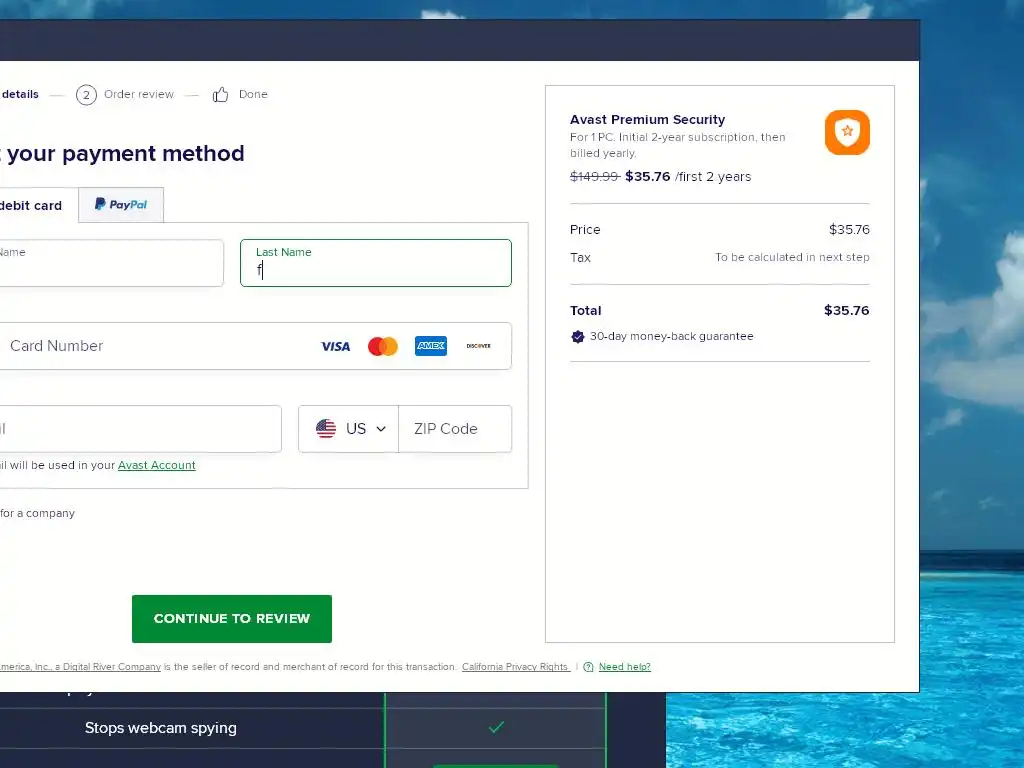Open the Avast Account link
The width and height of the screenshot is (1024, 768).
[x=157, y=465]
